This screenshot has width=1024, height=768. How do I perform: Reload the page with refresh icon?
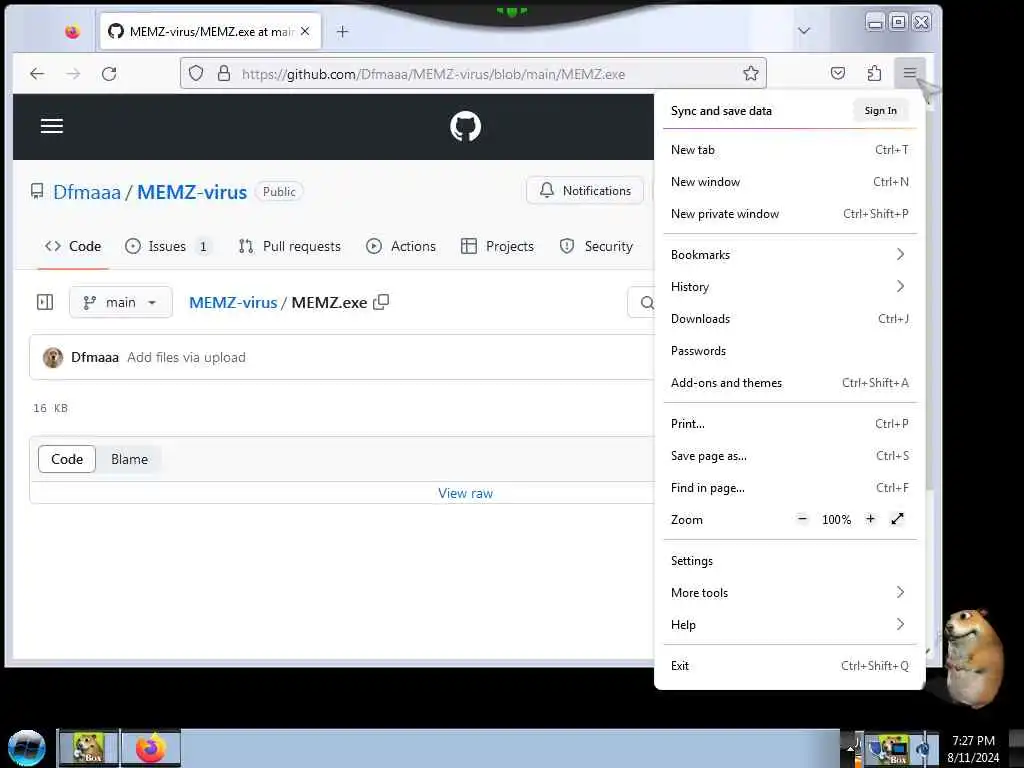point(109,74)
